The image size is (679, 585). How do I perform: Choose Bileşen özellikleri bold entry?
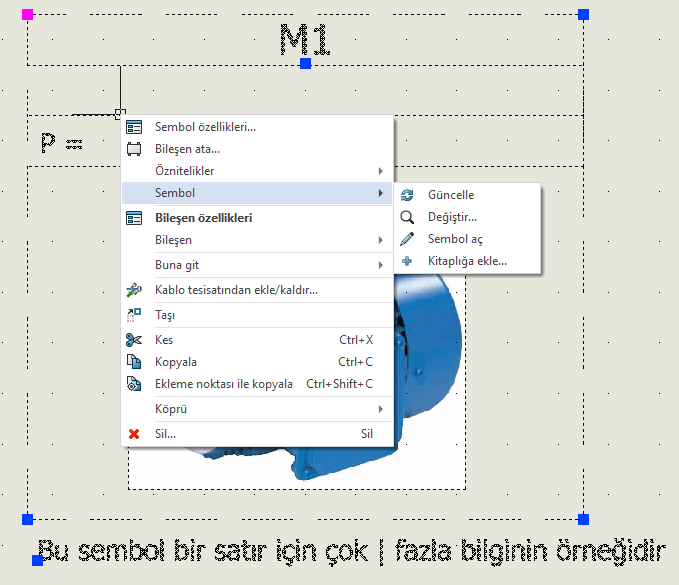[x=203, y=218]
